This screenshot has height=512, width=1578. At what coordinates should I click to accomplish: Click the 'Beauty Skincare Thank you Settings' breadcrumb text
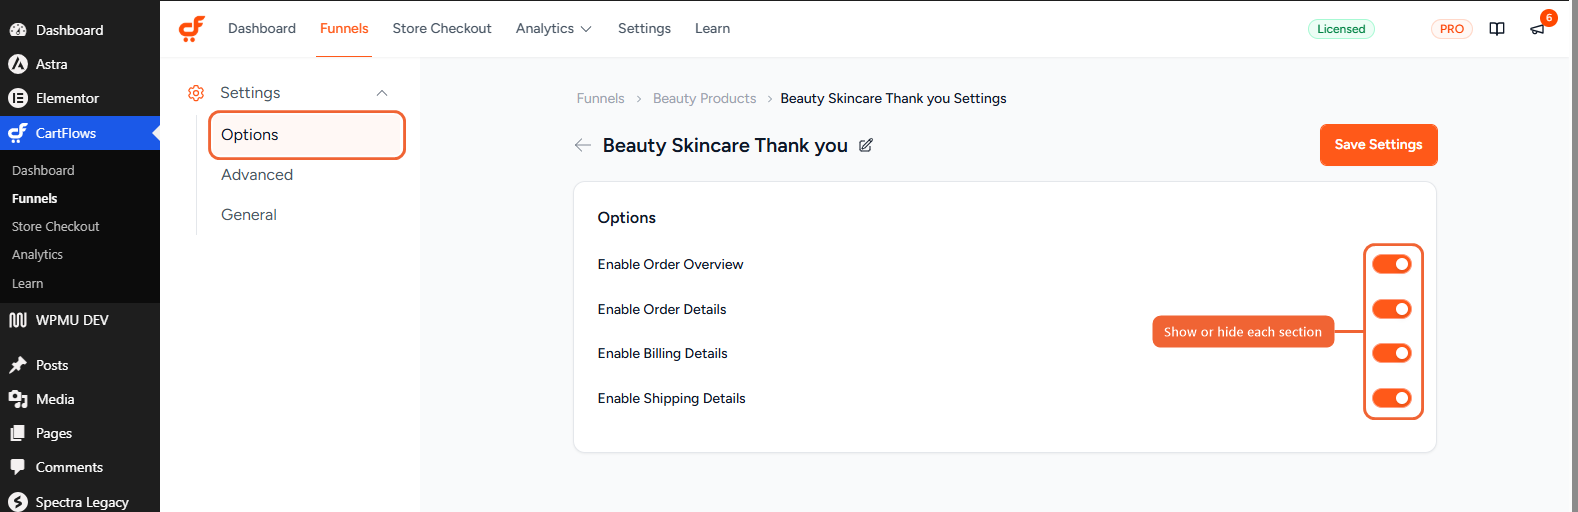893,98
